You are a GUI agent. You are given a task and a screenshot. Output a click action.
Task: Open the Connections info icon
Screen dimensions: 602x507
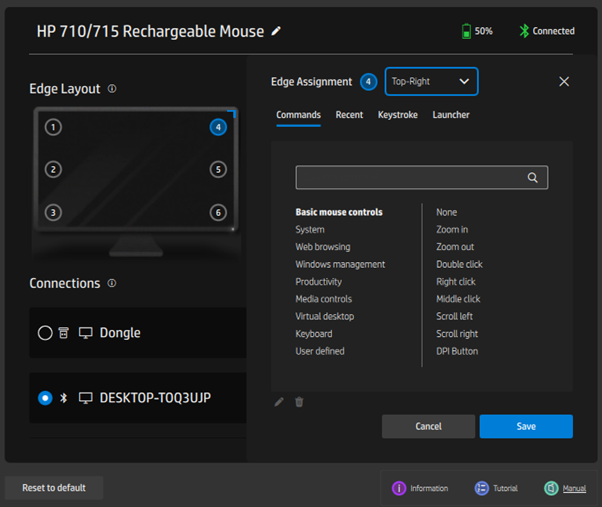click(x=112, y=283)
